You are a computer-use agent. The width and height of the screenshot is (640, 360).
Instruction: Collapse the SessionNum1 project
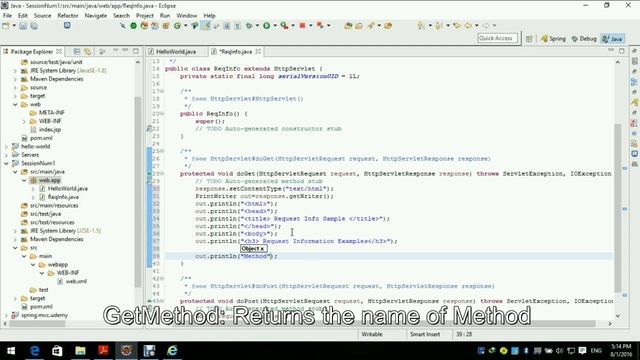[x=6, y=163]
